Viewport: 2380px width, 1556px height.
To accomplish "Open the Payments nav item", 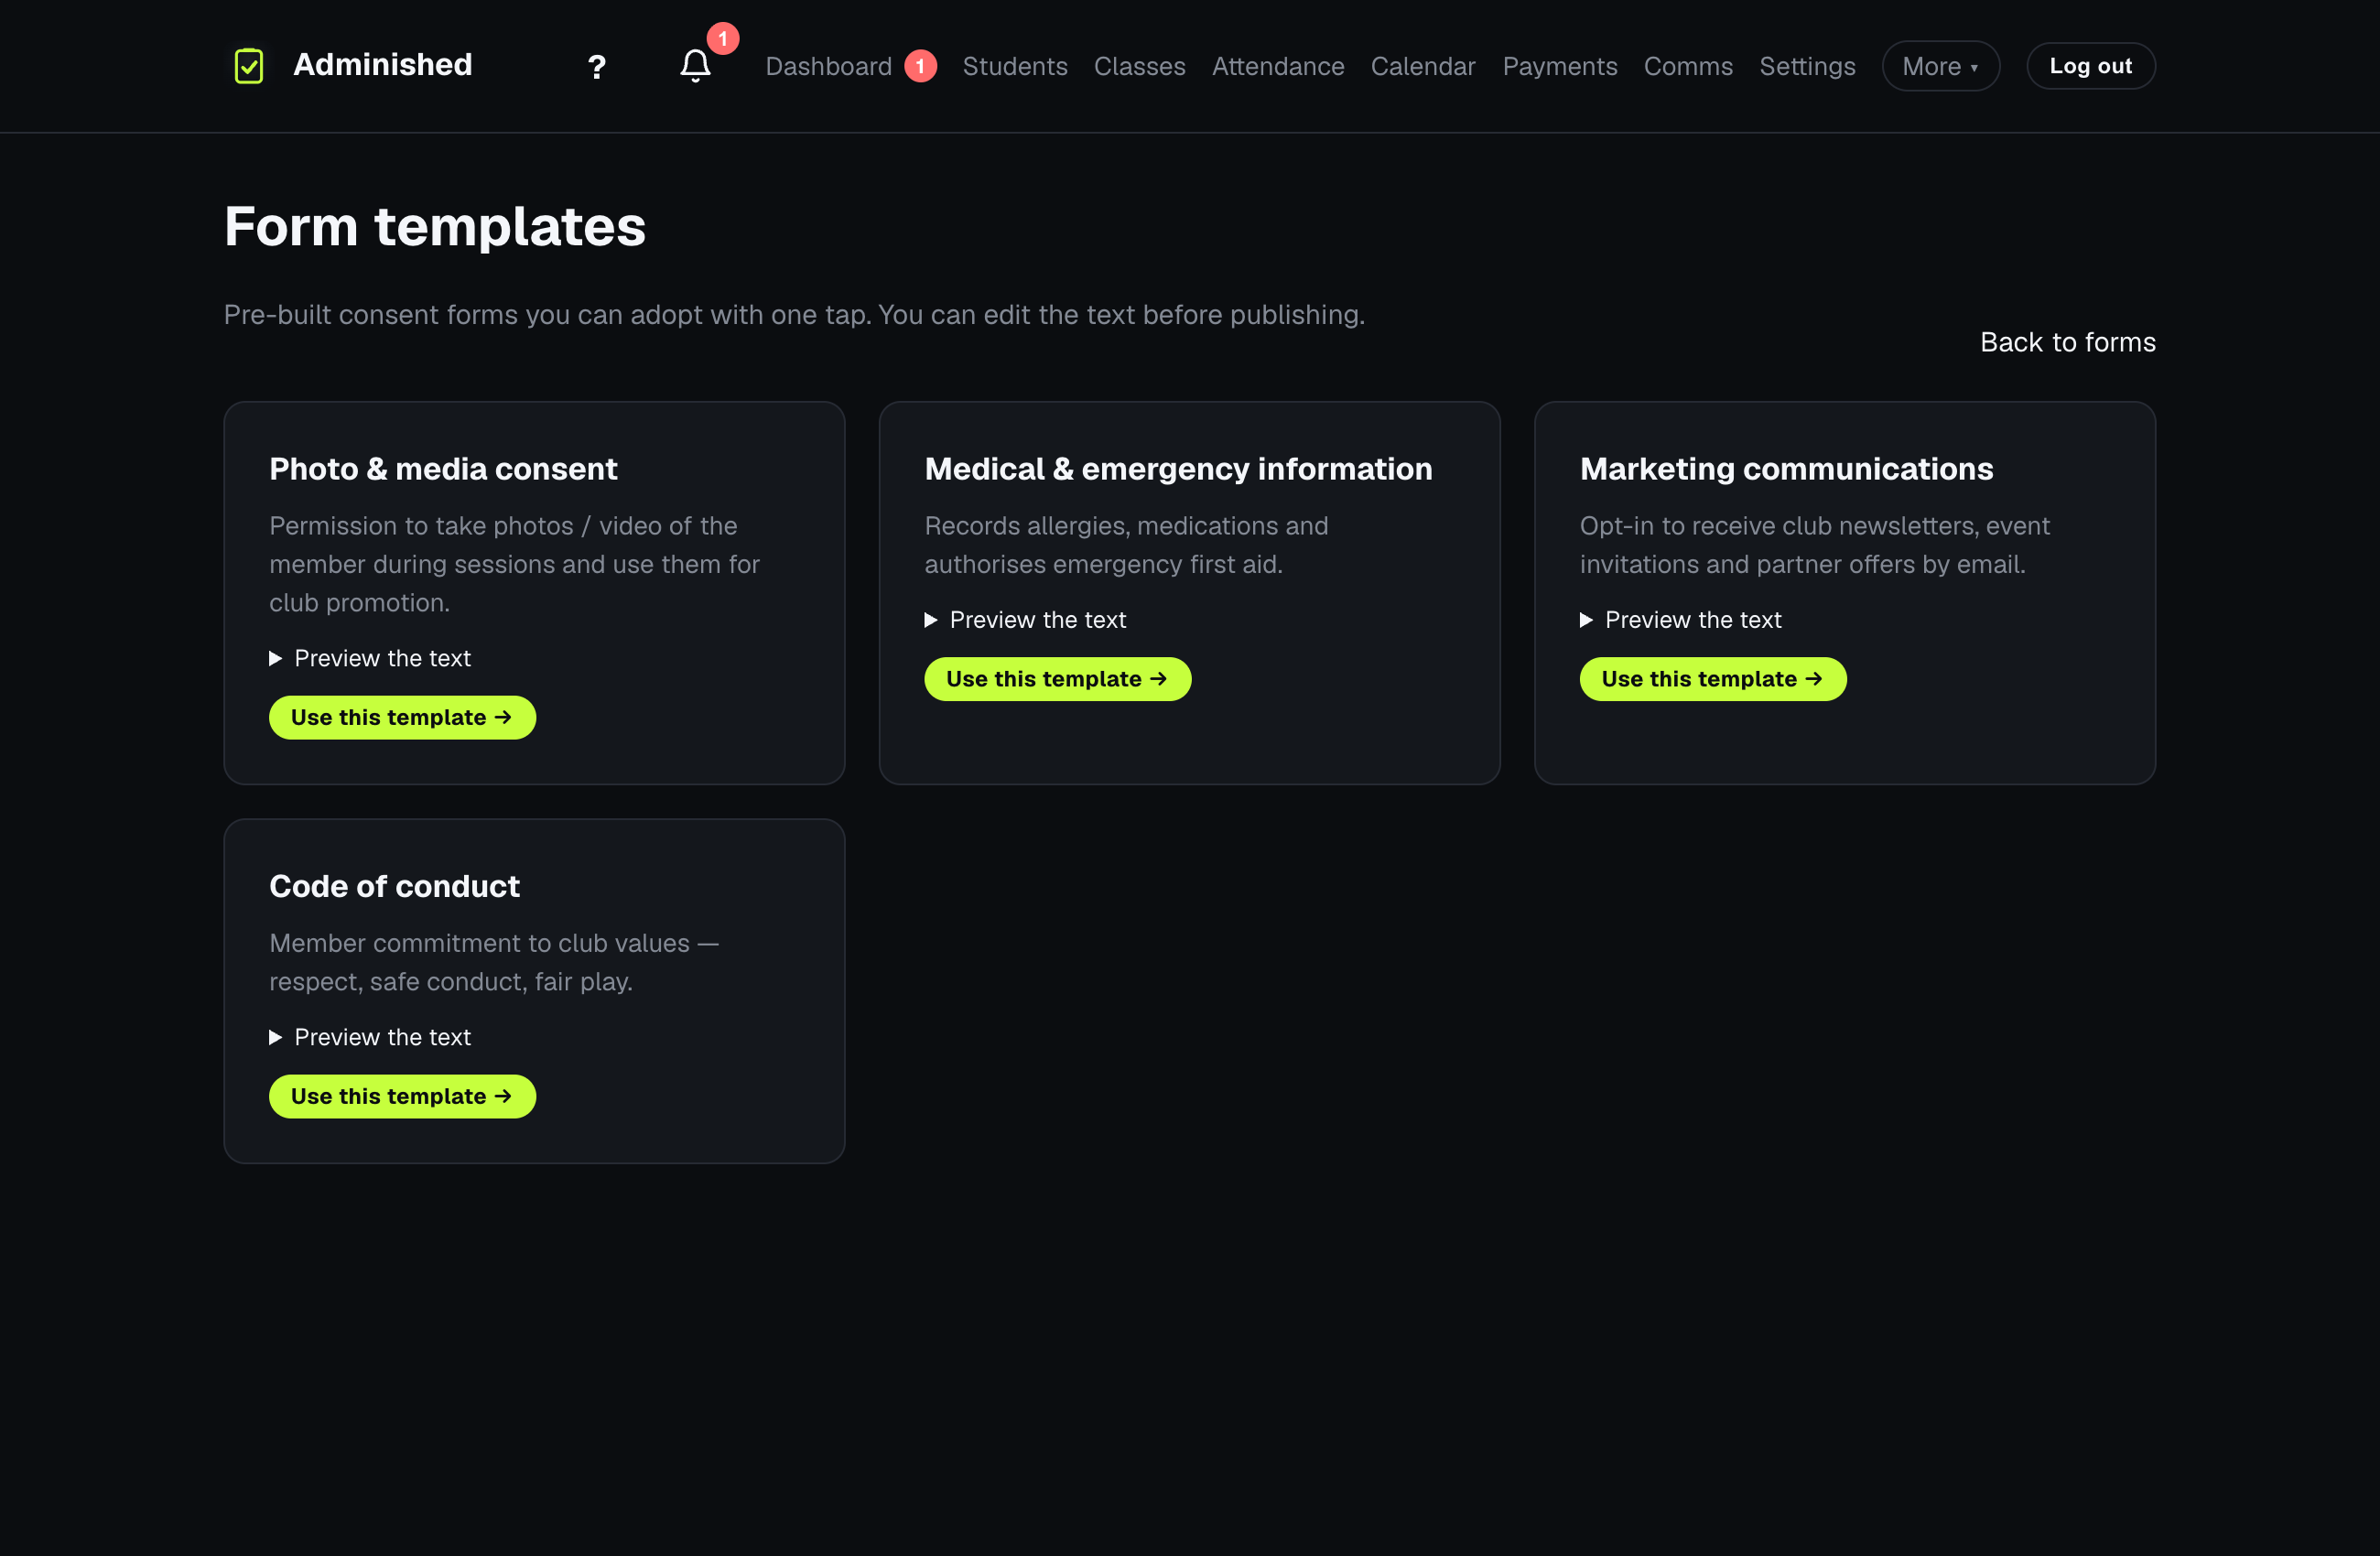I will pos(1559,66).
